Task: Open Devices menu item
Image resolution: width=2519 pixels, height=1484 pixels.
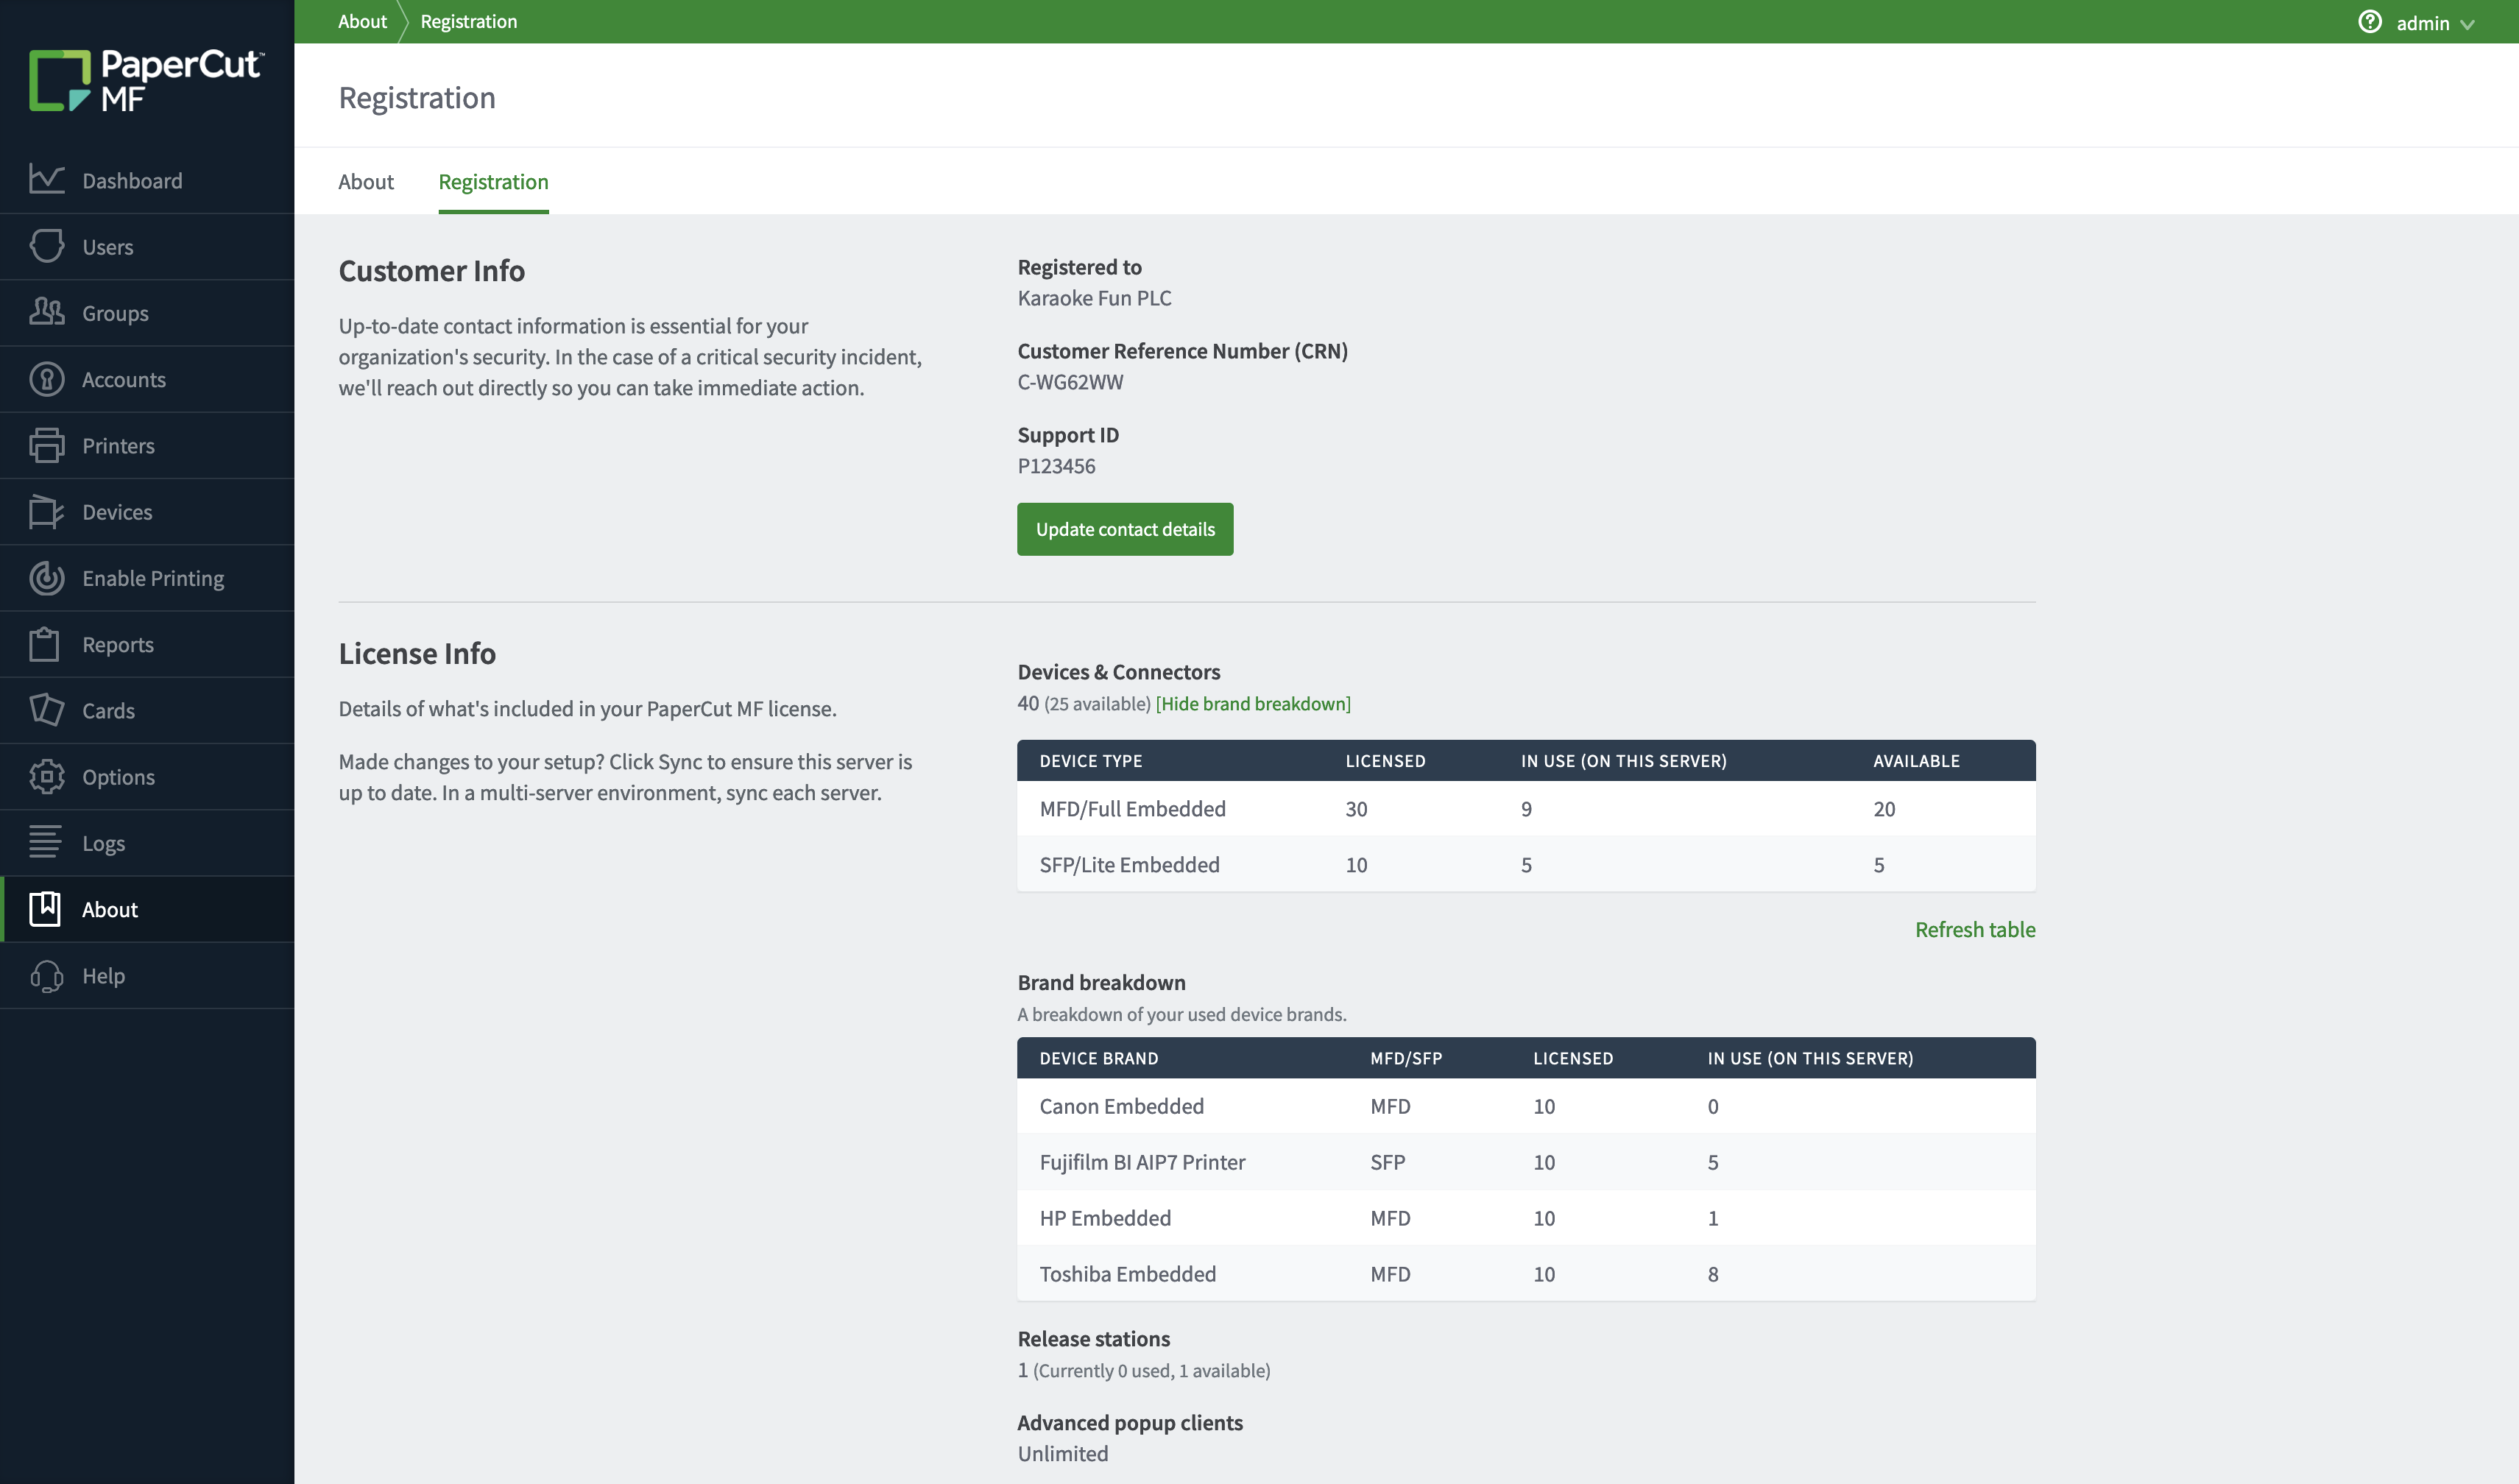Action: pyautogui.click(x=147, y=511)
